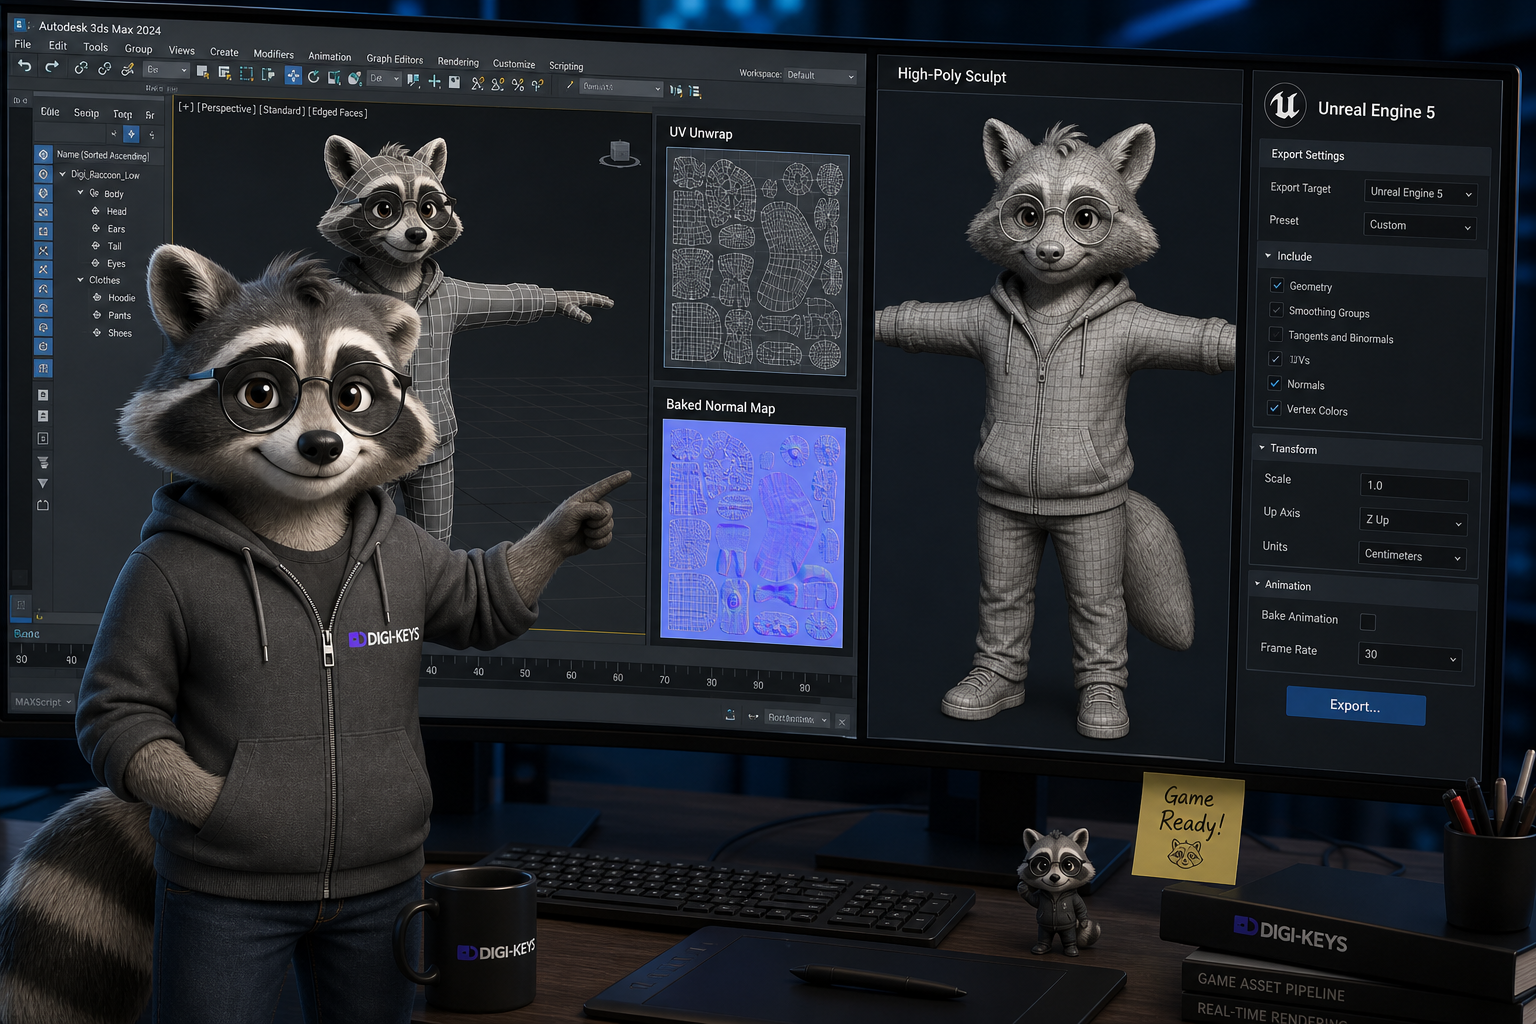
Task: Toggle the Window/Crossing selection icon
Action: (268, 74)
